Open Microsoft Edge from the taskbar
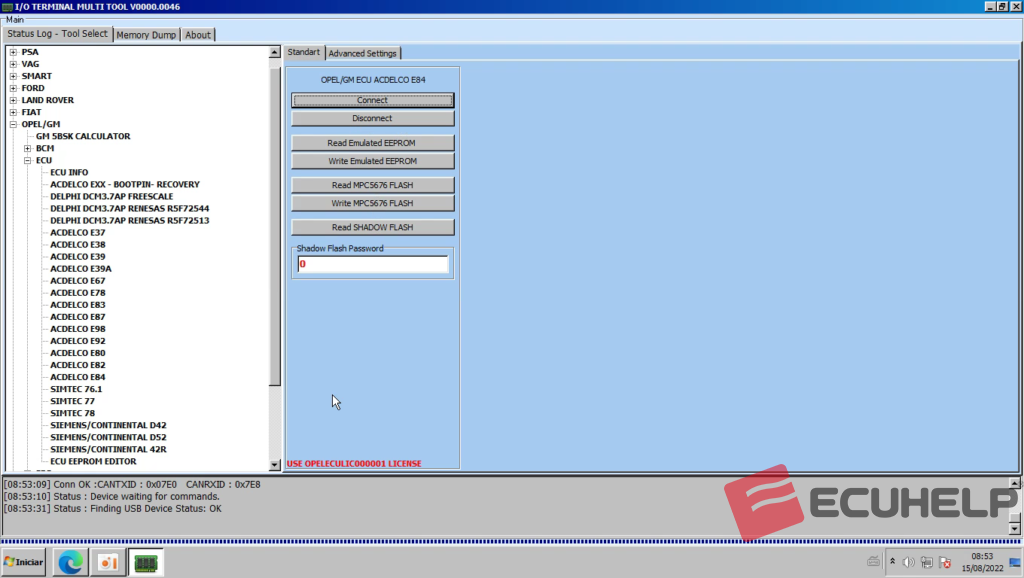Image resolution: width=1024 pixels, height=578 pixels. (x=71, y=562)
